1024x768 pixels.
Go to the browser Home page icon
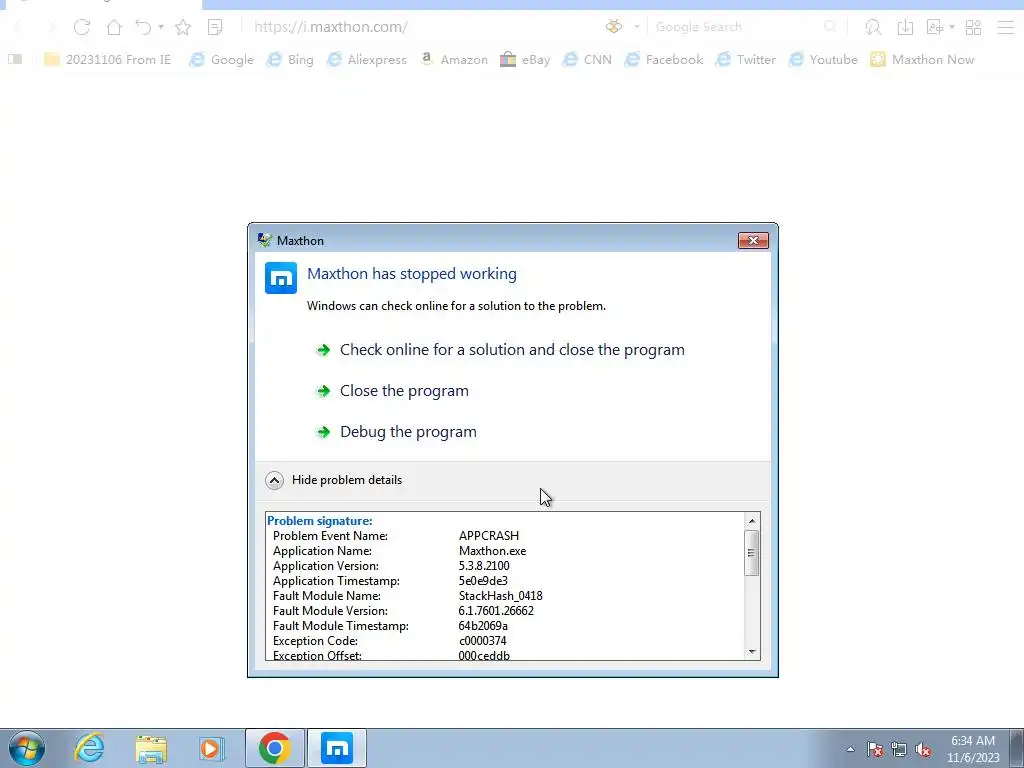click(x=114, y=27)
